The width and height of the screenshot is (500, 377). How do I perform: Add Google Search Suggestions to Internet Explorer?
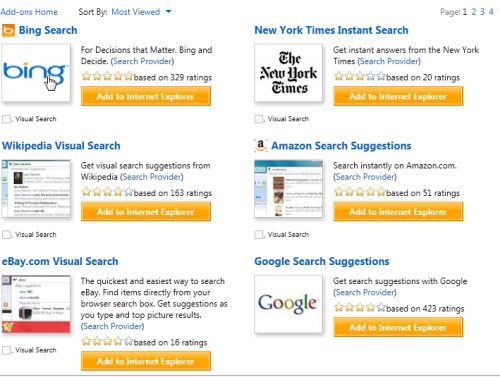398,327
